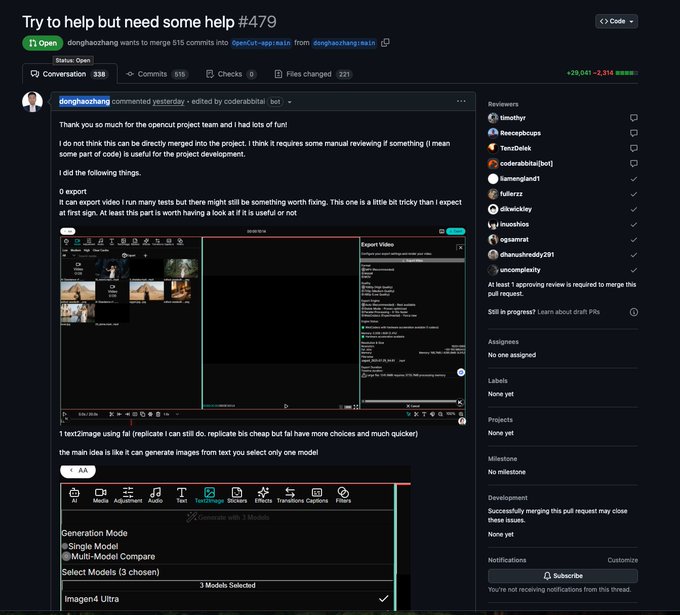Click the 'Generate with 3 Models' button
The height and width of the screenshot is (615, 680).
tap(228, 517)
